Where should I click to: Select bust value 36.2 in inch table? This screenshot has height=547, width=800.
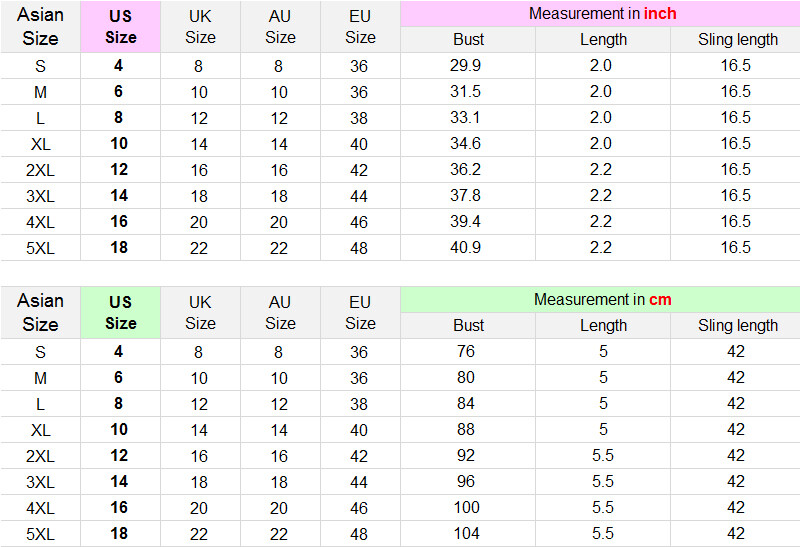point(465,169)
